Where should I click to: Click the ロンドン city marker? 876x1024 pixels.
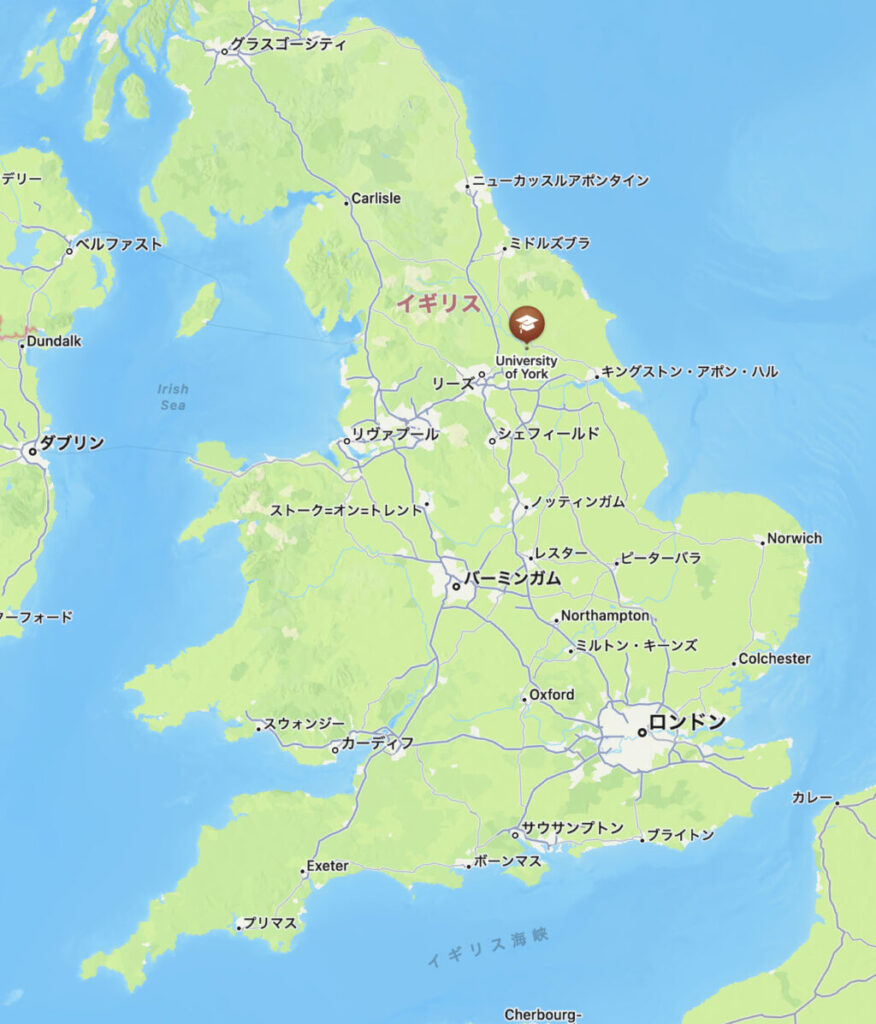pyautogui.click(x=642, y=733)
